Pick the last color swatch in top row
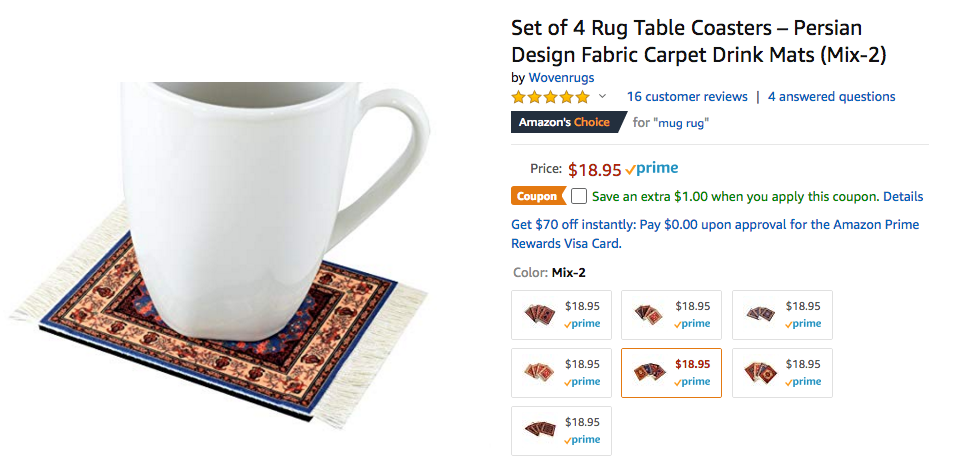The height and width of the screenshot is (468, 955). pos(782,315)
